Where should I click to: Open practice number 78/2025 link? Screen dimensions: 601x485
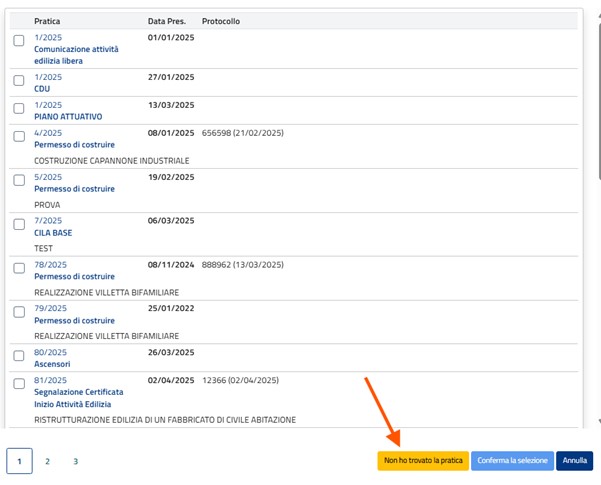point(50,265)
